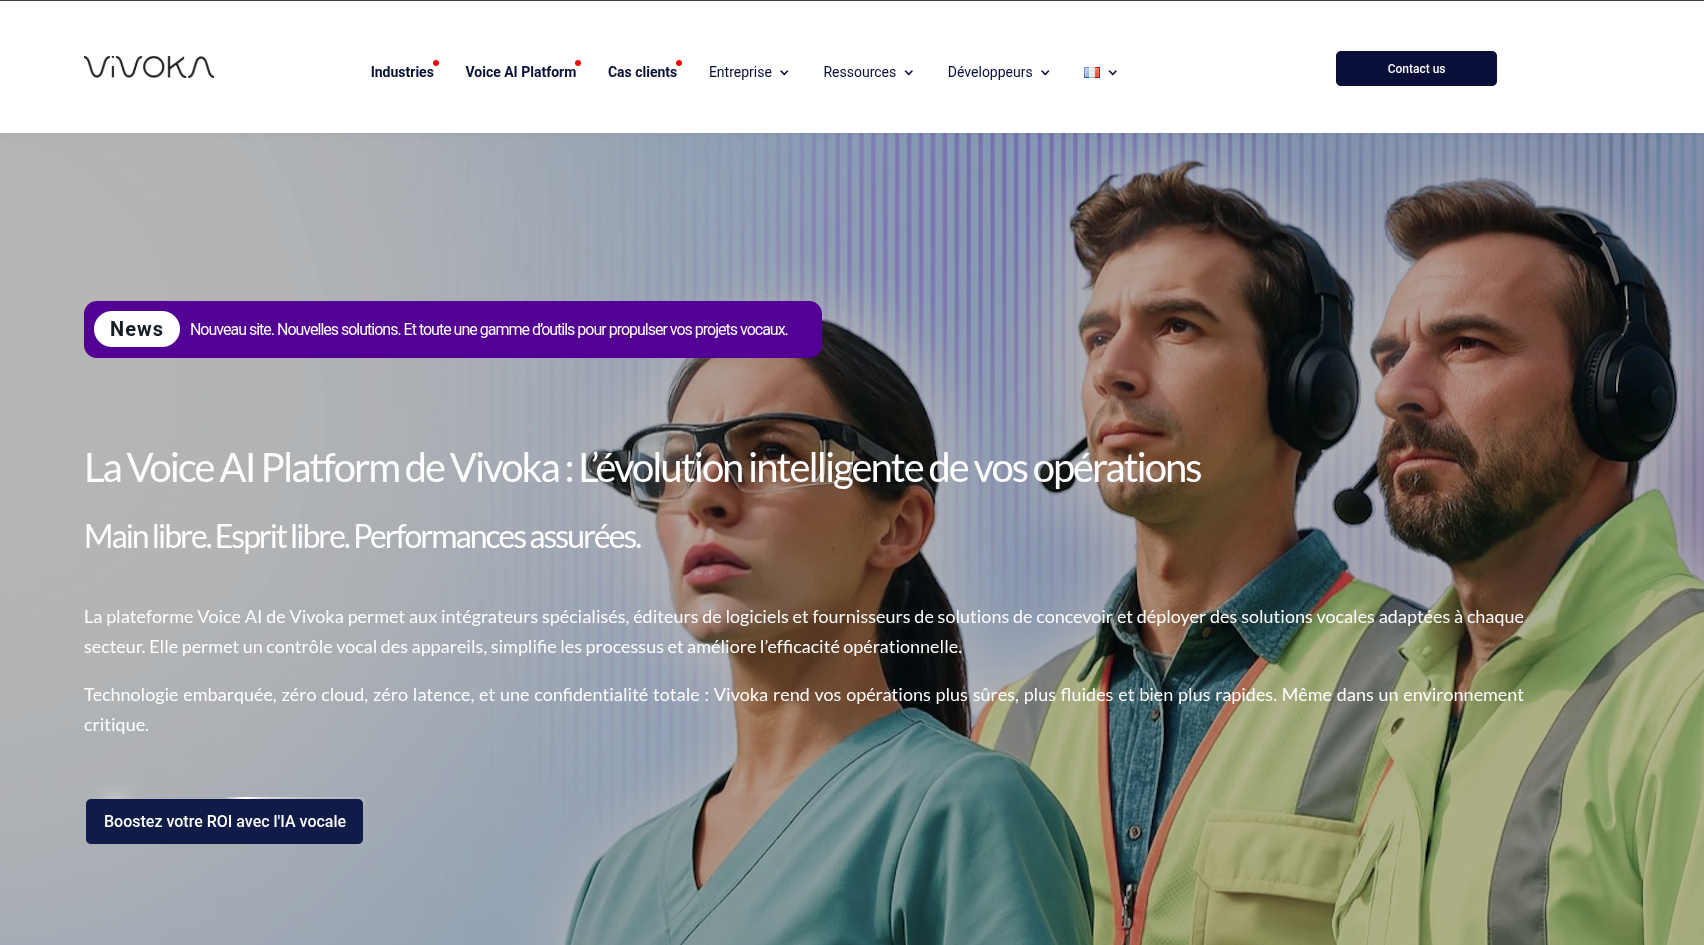Expand the Ressources dropdown chevron
The height and width of the screenshot is (945, 1704).
click(x=908, y=73)
